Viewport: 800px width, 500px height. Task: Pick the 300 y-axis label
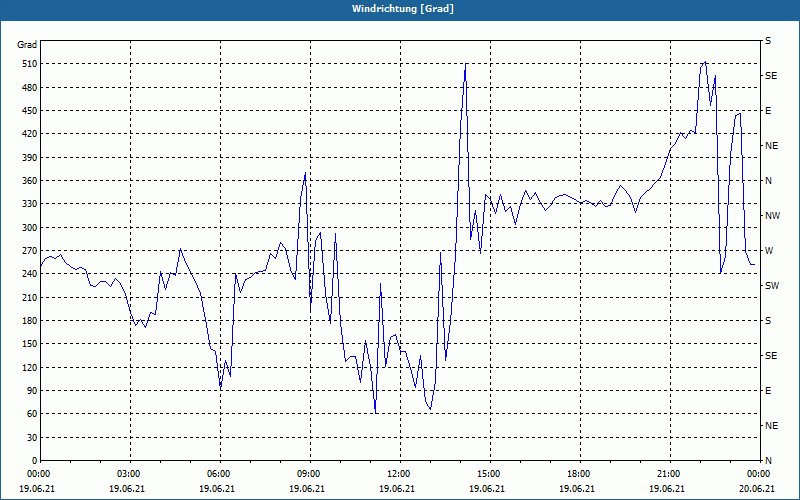30,228
